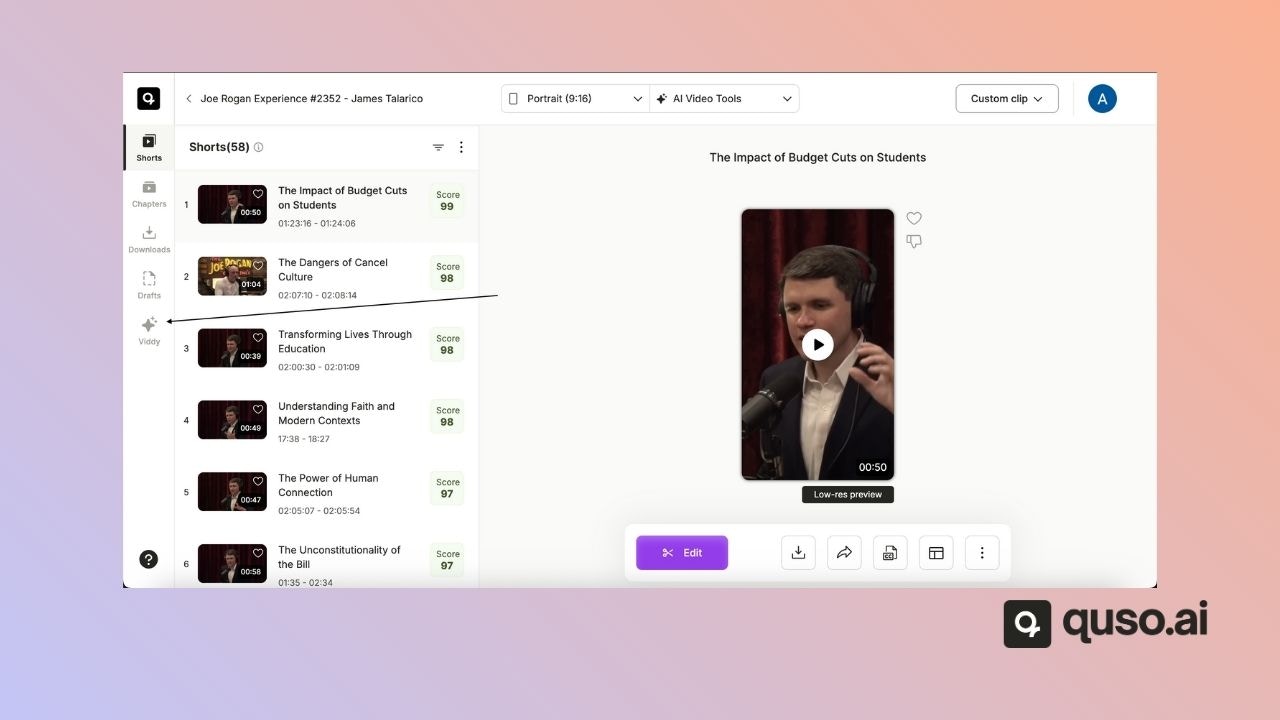Viewport: 1280px width, 720px height.
Task: Open 'Understanding Faith and Modern Contexts' title
Action: 336,414
